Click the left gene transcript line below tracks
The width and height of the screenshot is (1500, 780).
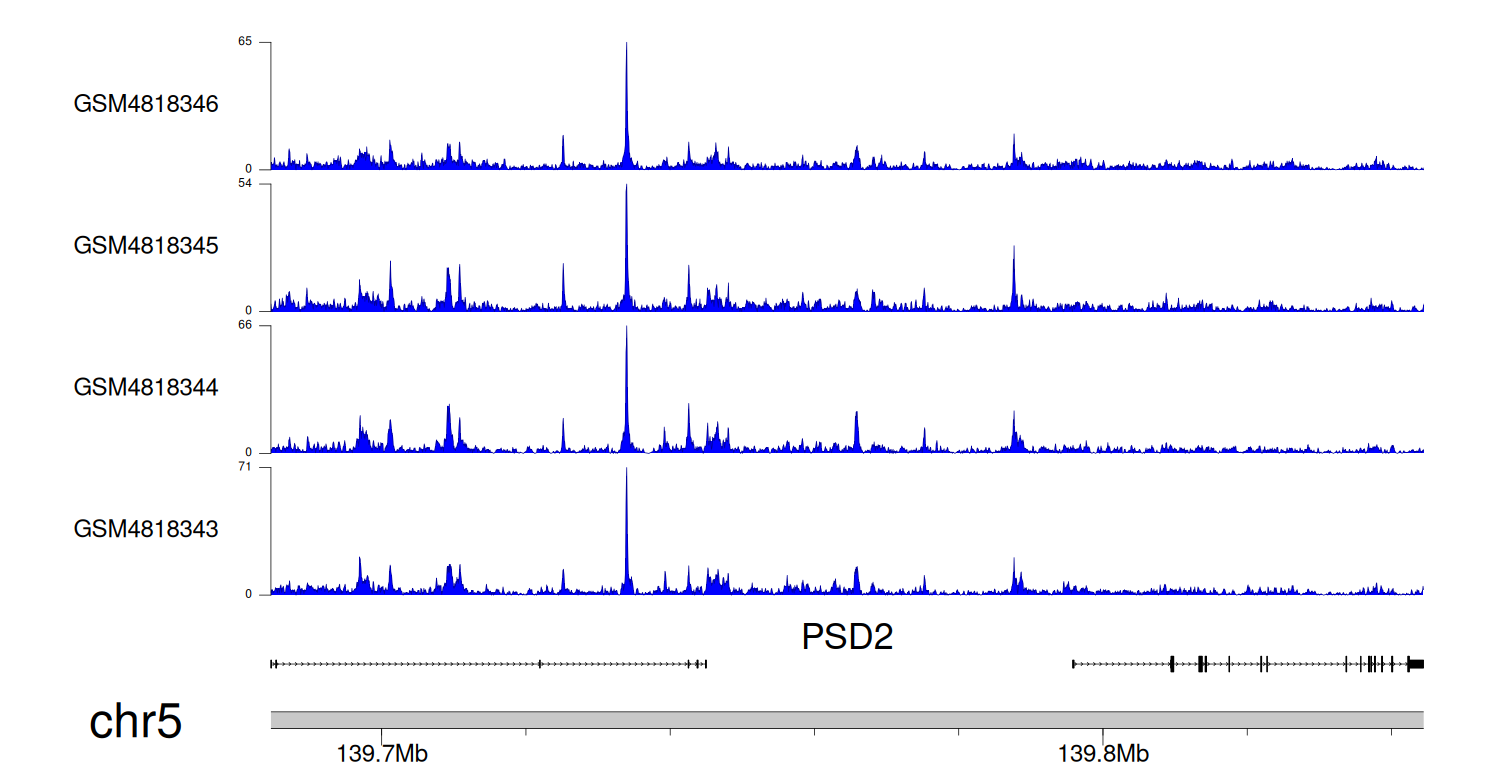[488, 663]
